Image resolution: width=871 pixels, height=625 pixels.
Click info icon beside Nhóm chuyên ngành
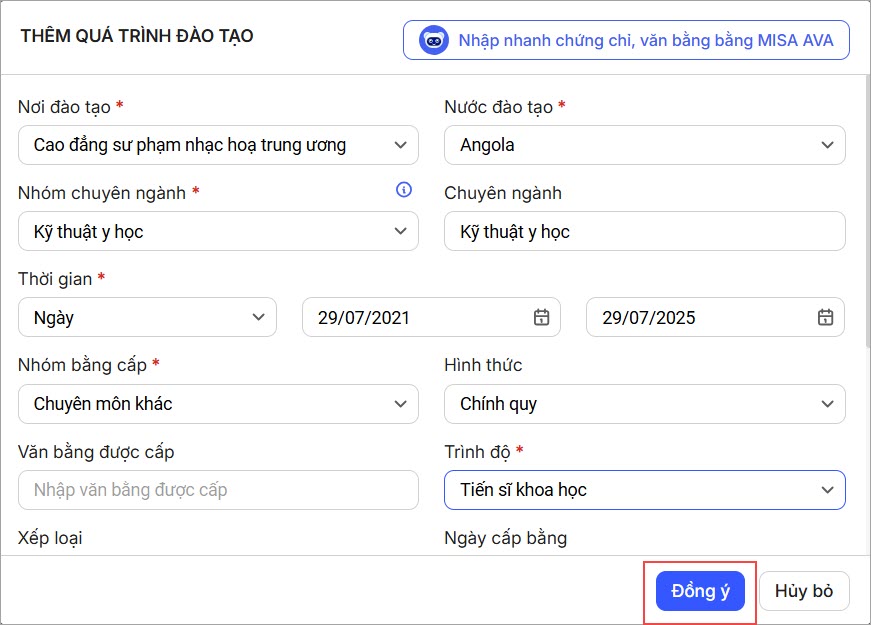tap(404, 190)
